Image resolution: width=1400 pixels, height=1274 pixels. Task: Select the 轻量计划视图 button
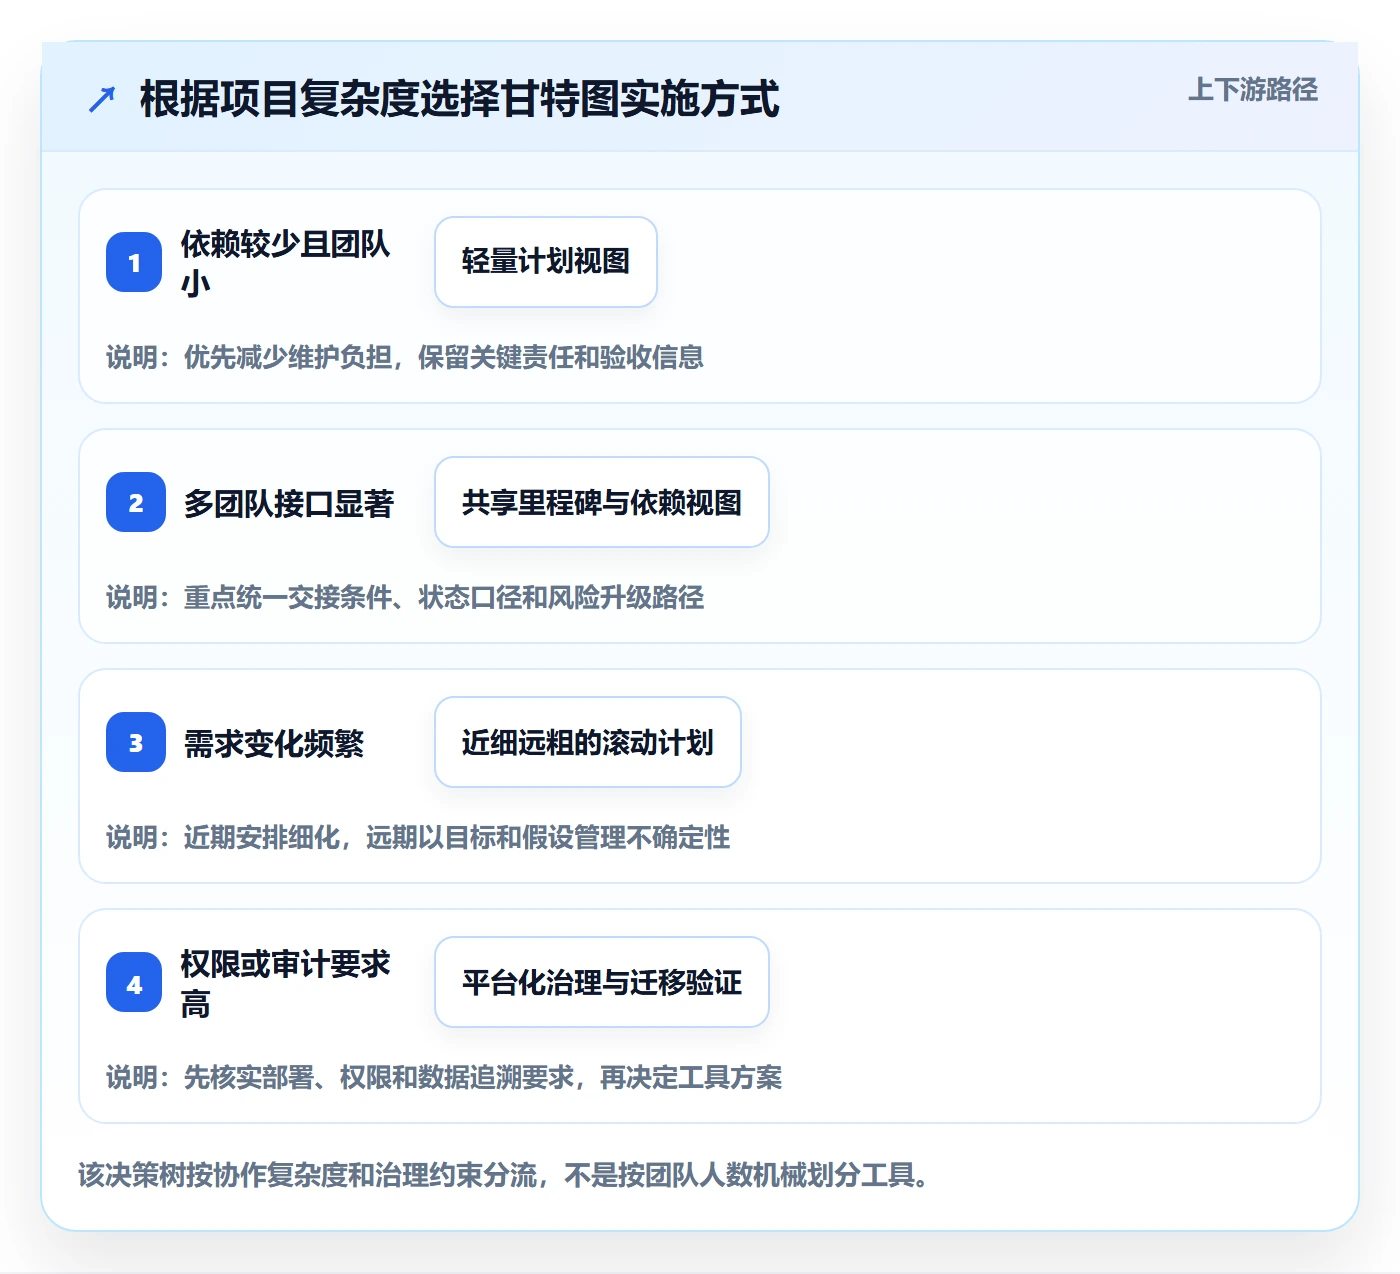546,262
